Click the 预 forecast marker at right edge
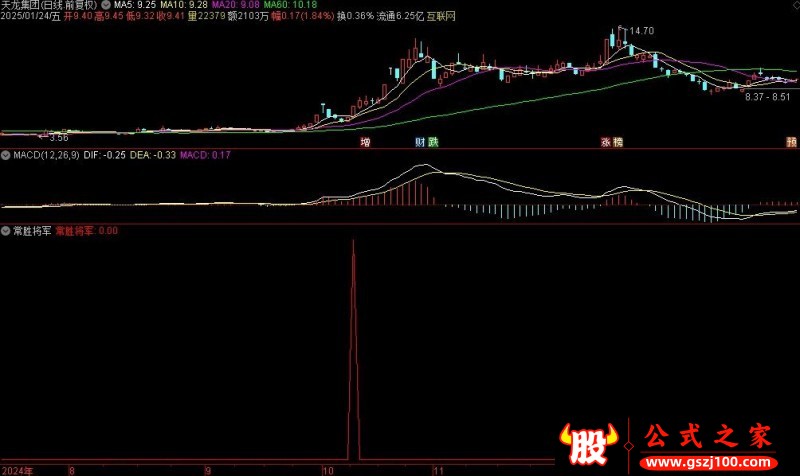 (x=791, y=142)
